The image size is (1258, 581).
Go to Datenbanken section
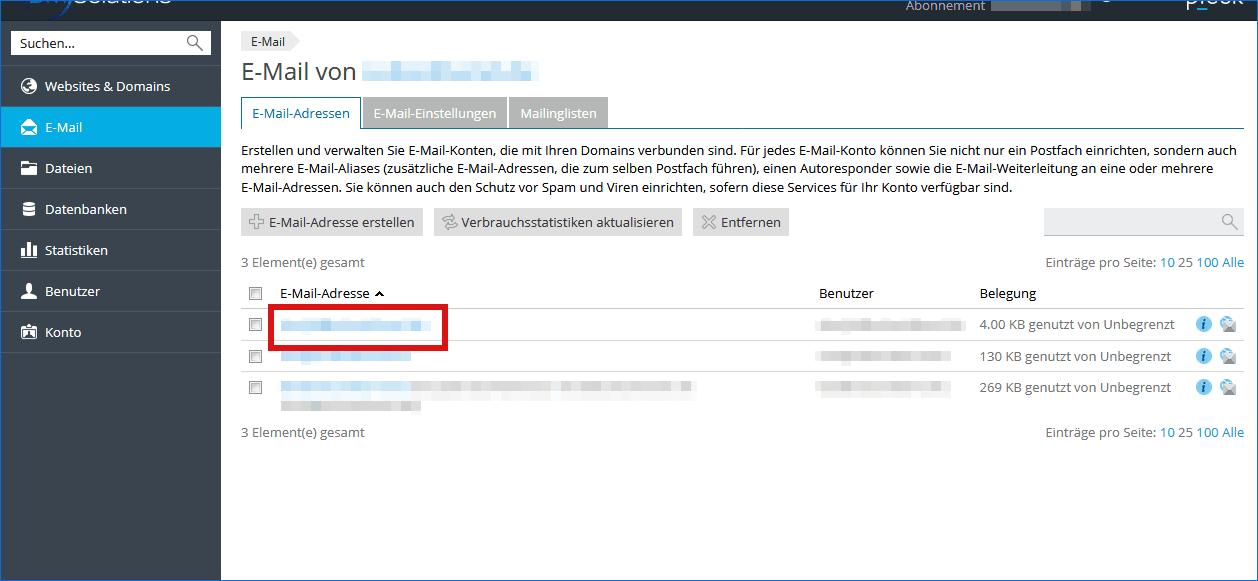coord(110,209)
